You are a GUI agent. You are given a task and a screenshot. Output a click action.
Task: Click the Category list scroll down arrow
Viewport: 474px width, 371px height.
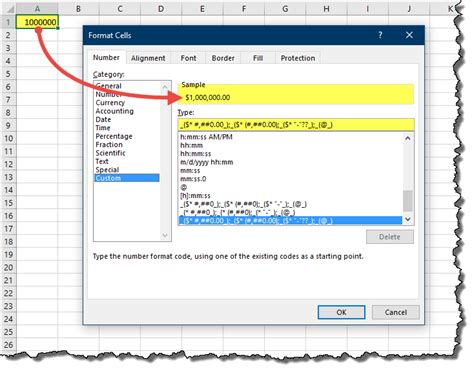pos(165,235)
